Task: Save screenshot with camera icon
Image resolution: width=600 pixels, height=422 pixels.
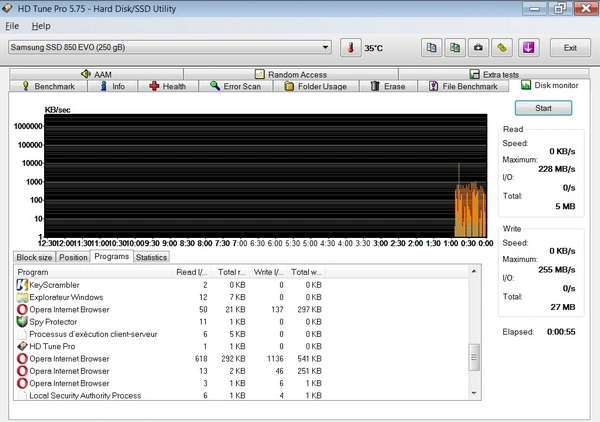Action: click(478, 47)
